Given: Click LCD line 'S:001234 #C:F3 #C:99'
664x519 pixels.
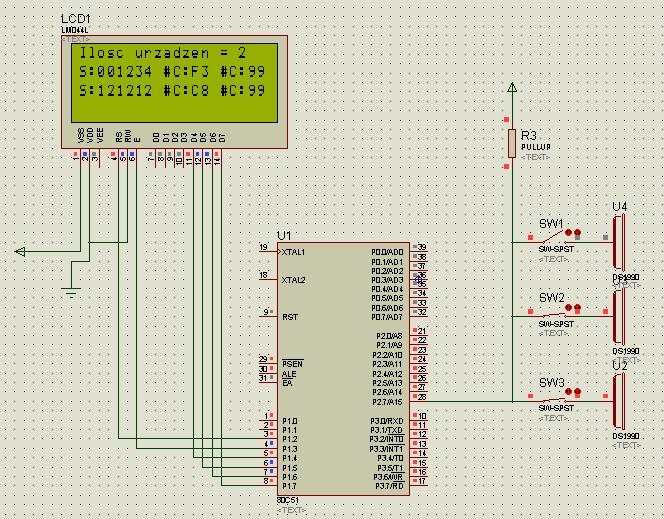Looking at the screenshot, I should 172,72.
